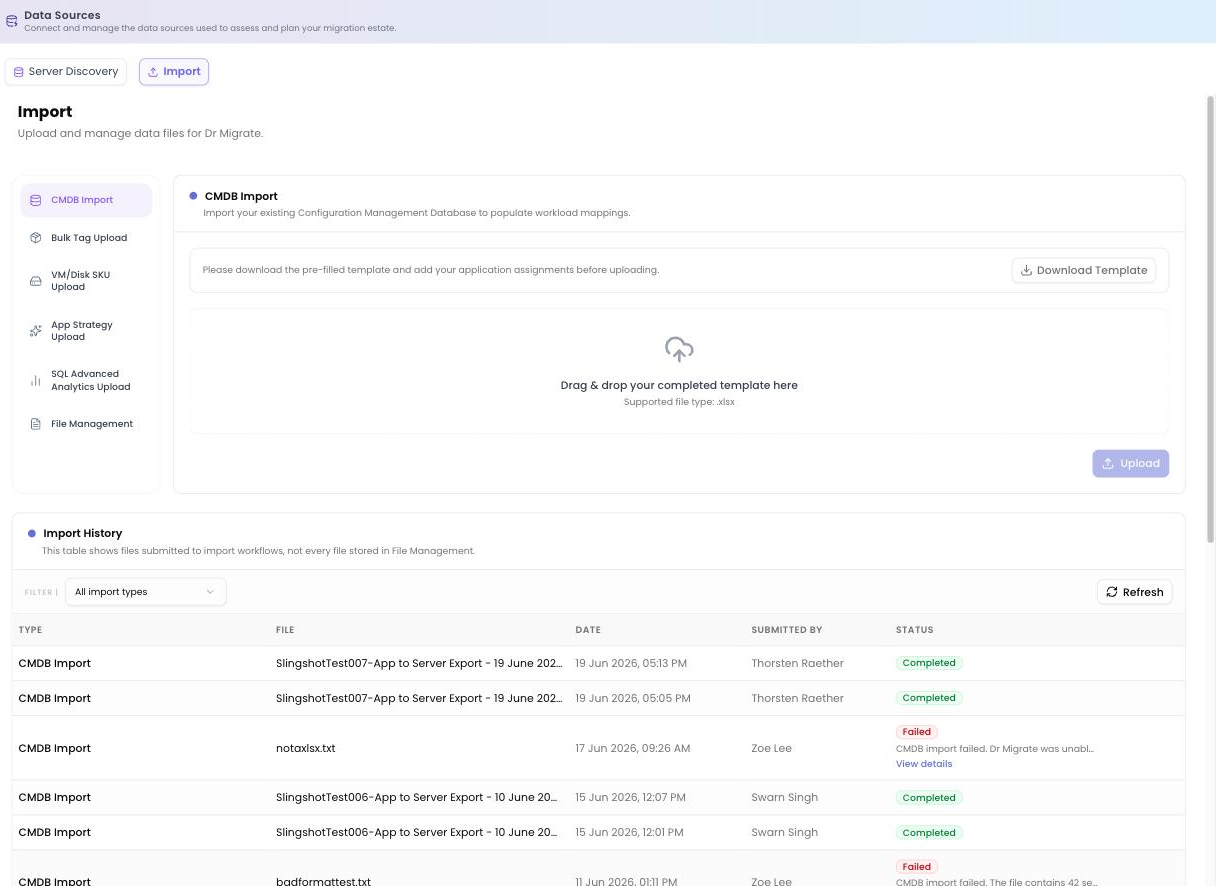1216x886 pixels.
Task: Click the FILE column header
Action: [x=285, y=630]
